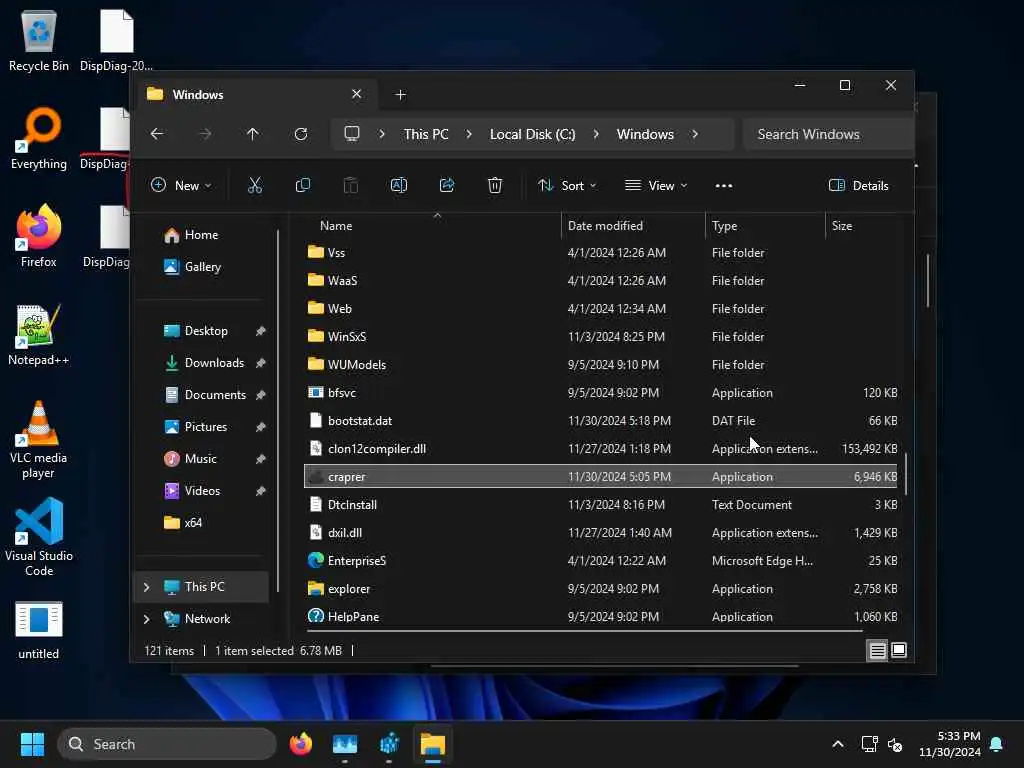This screenshot has height=768, width=1024.
Task: Open Gallery in navigation pane
Action: pos(202,267)
